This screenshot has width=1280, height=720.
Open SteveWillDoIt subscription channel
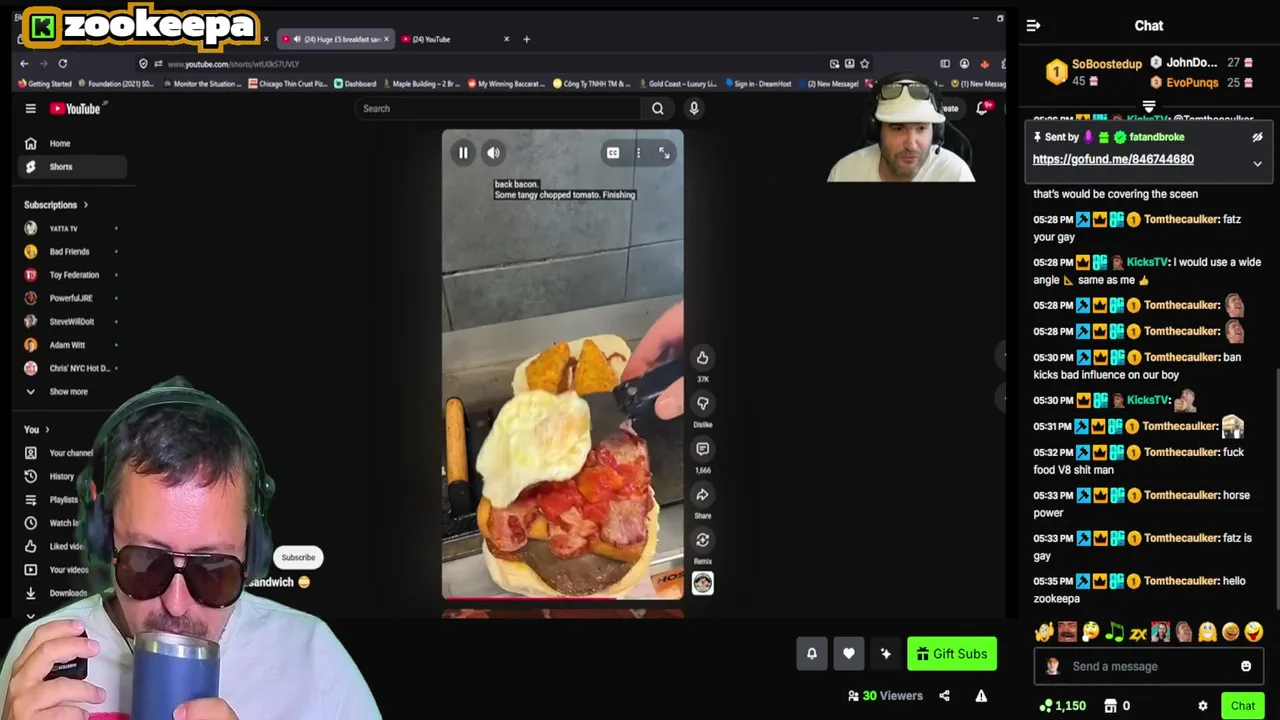70,322
